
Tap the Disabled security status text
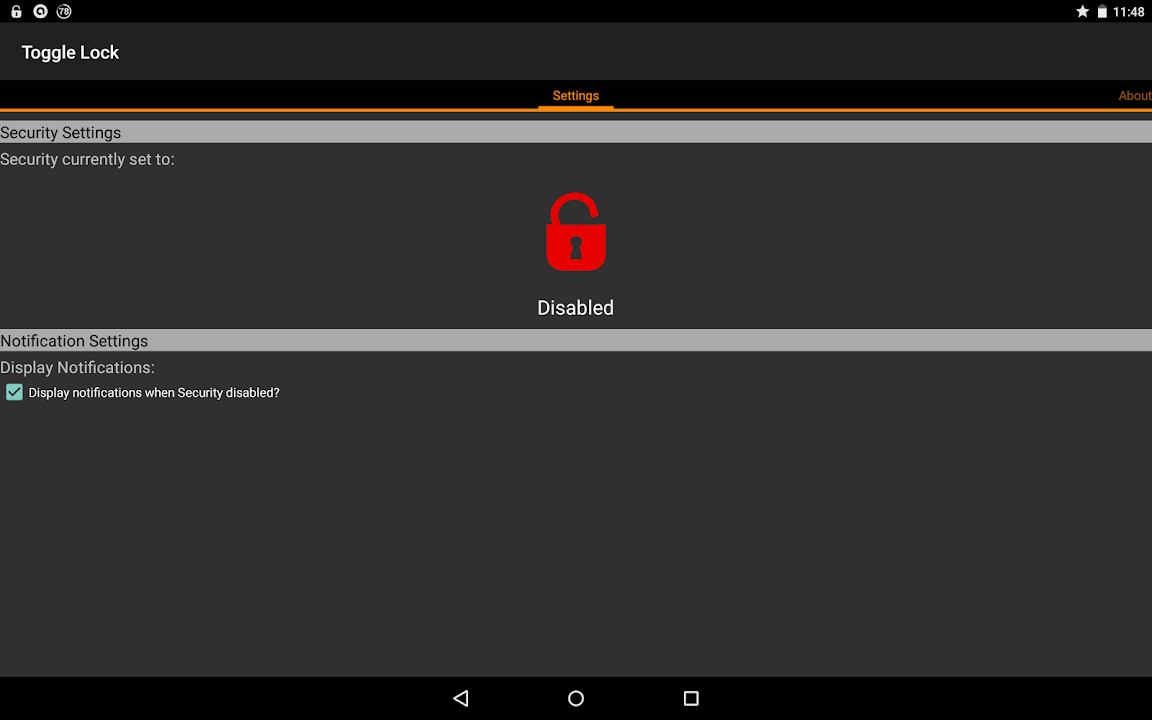(x=575, y=308)
